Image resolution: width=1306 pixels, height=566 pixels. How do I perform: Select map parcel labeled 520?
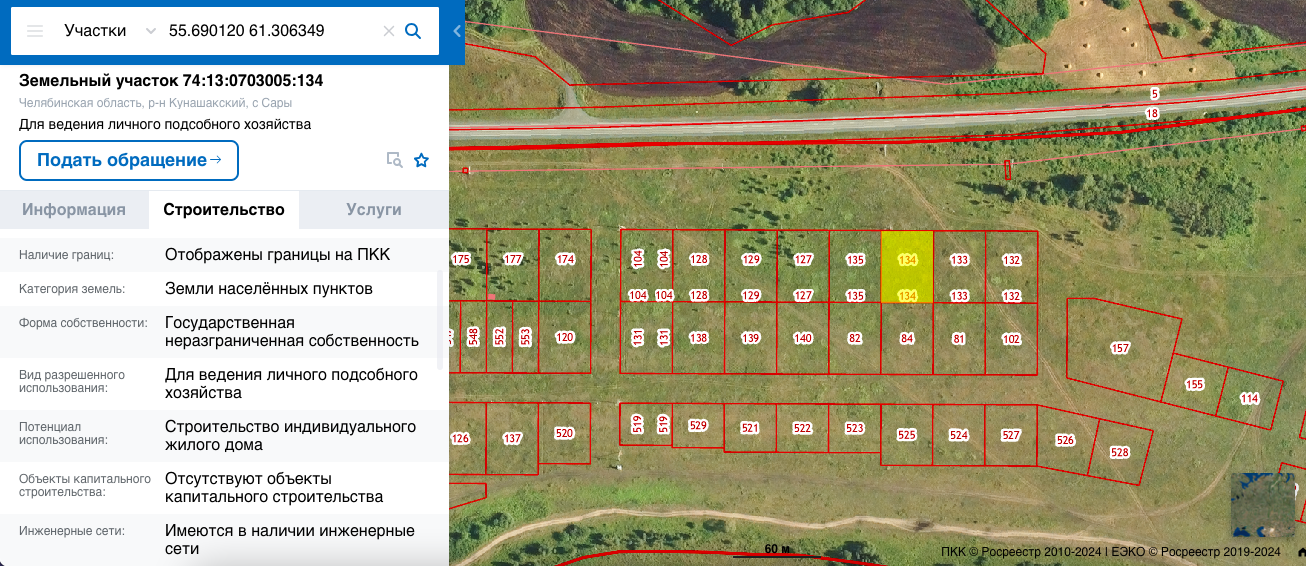pyautogui.click(x=565, y=433)
